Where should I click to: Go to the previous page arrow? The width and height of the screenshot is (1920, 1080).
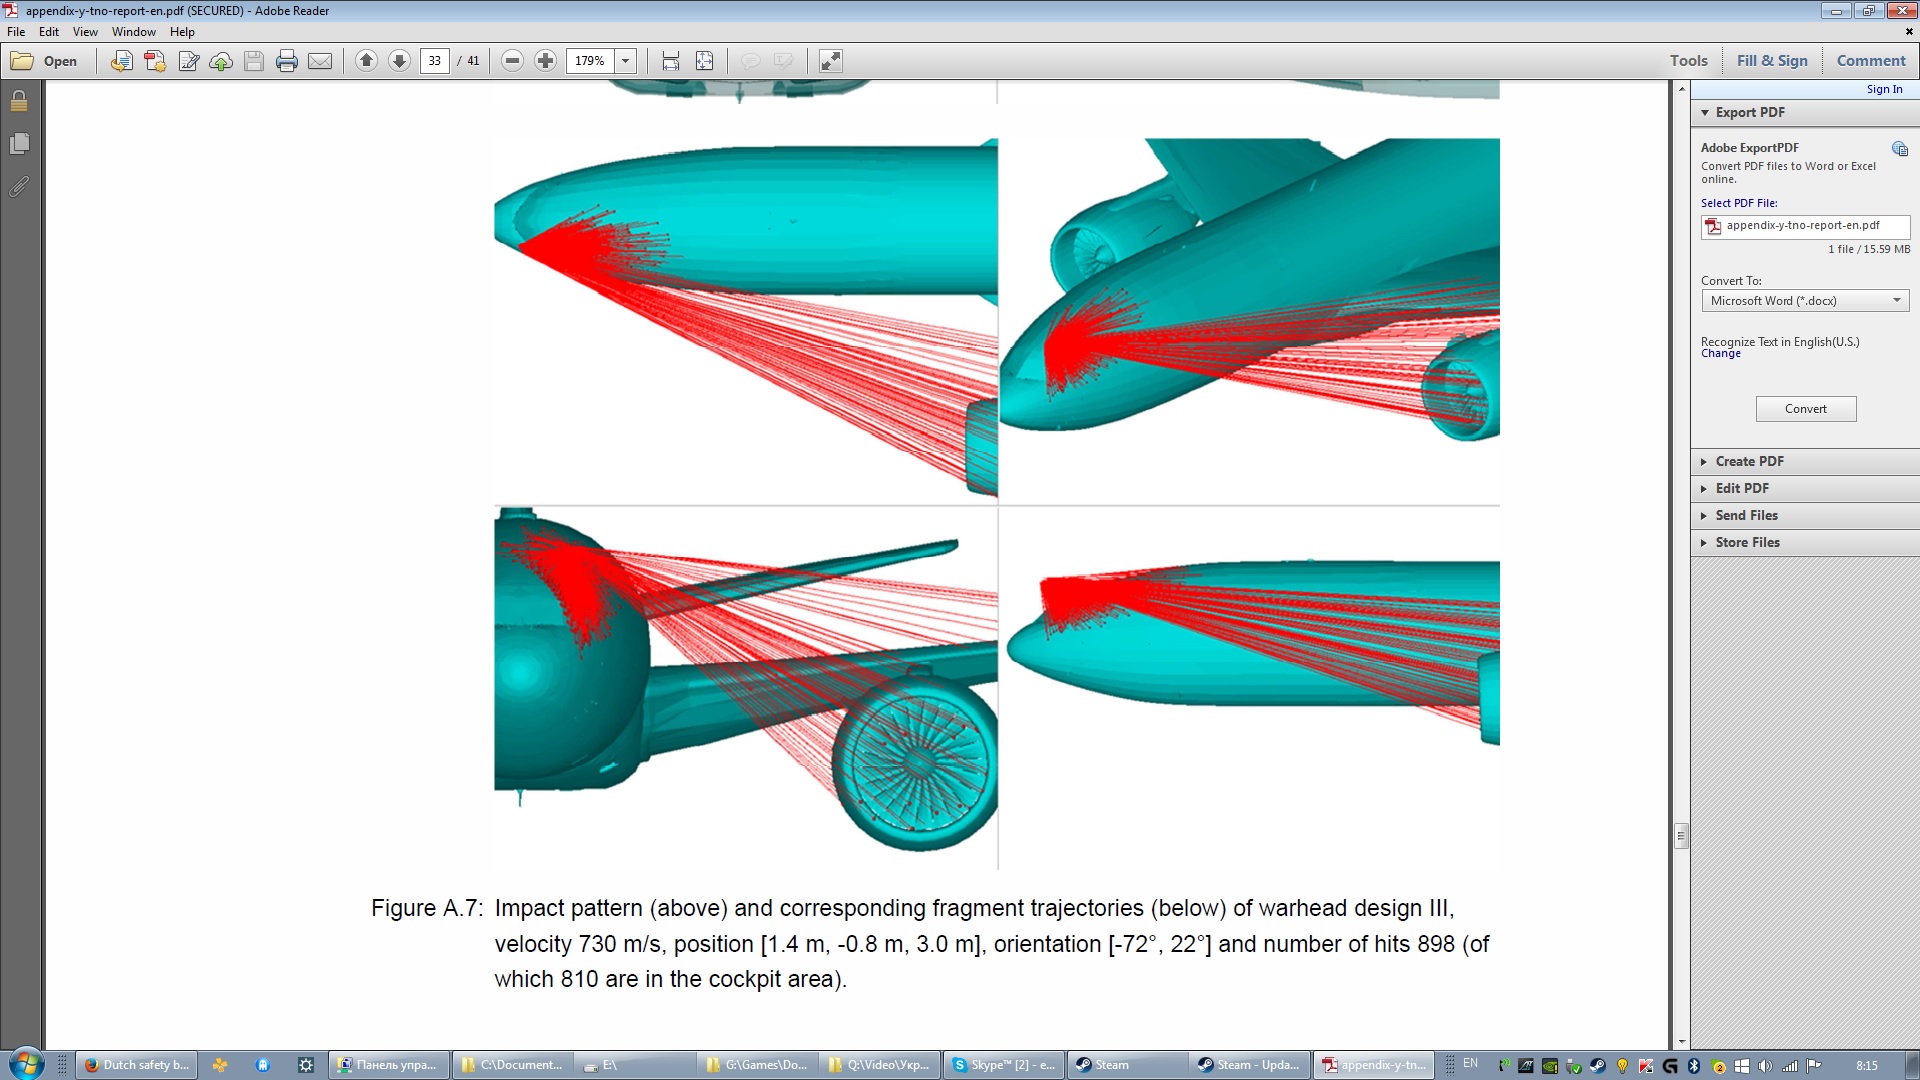coord(366,61)
